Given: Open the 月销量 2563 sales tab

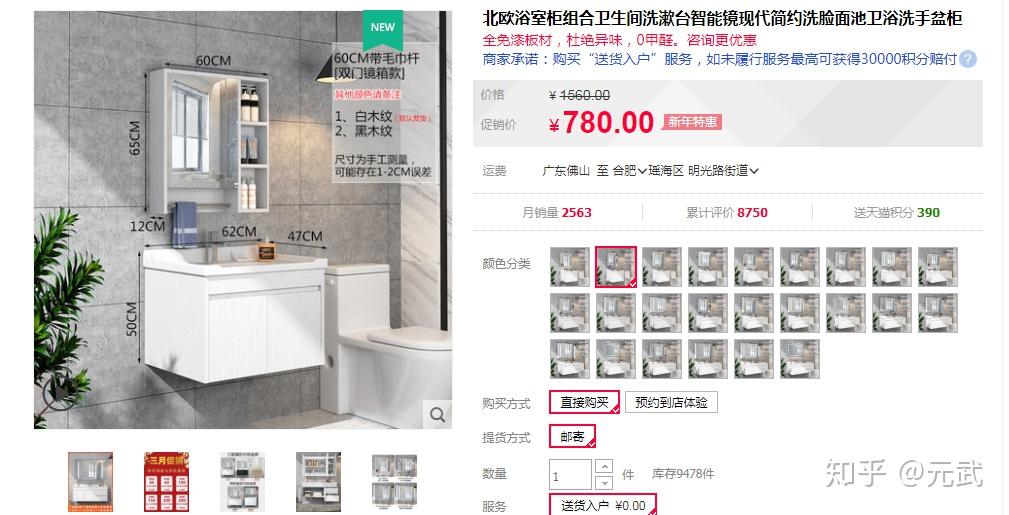Looking at the screenshot, I should pos(557,212).
